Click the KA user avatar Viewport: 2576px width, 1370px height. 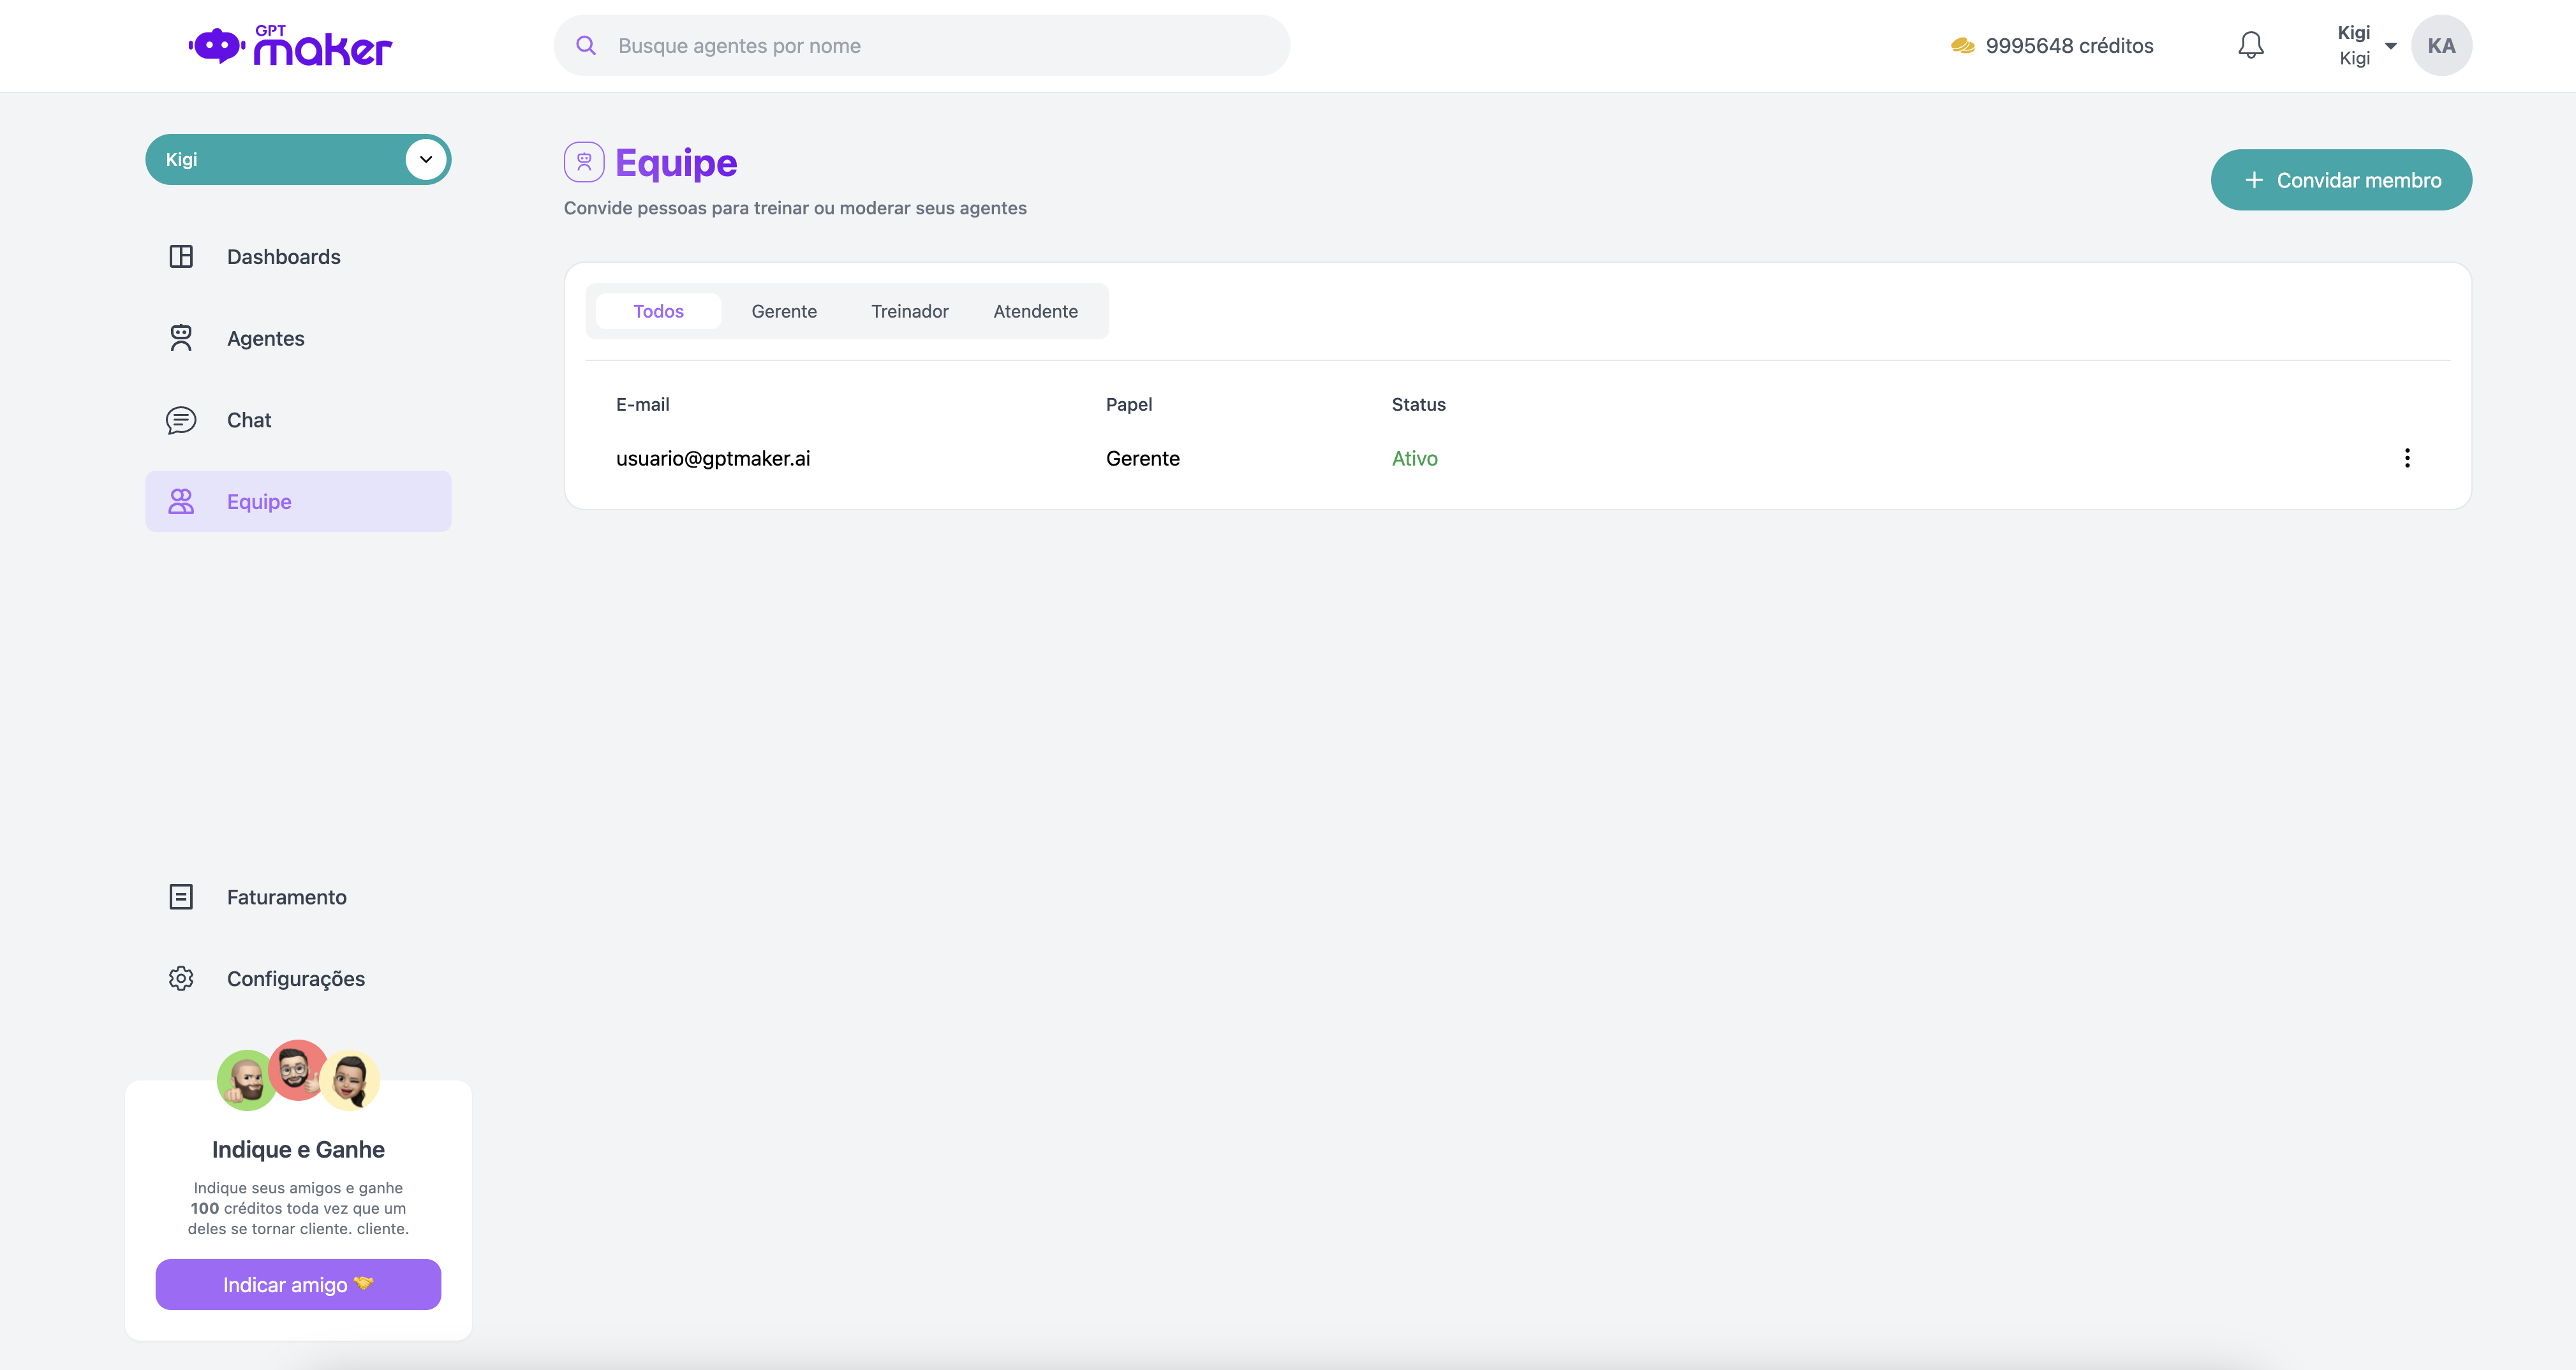pos(2441,46)
